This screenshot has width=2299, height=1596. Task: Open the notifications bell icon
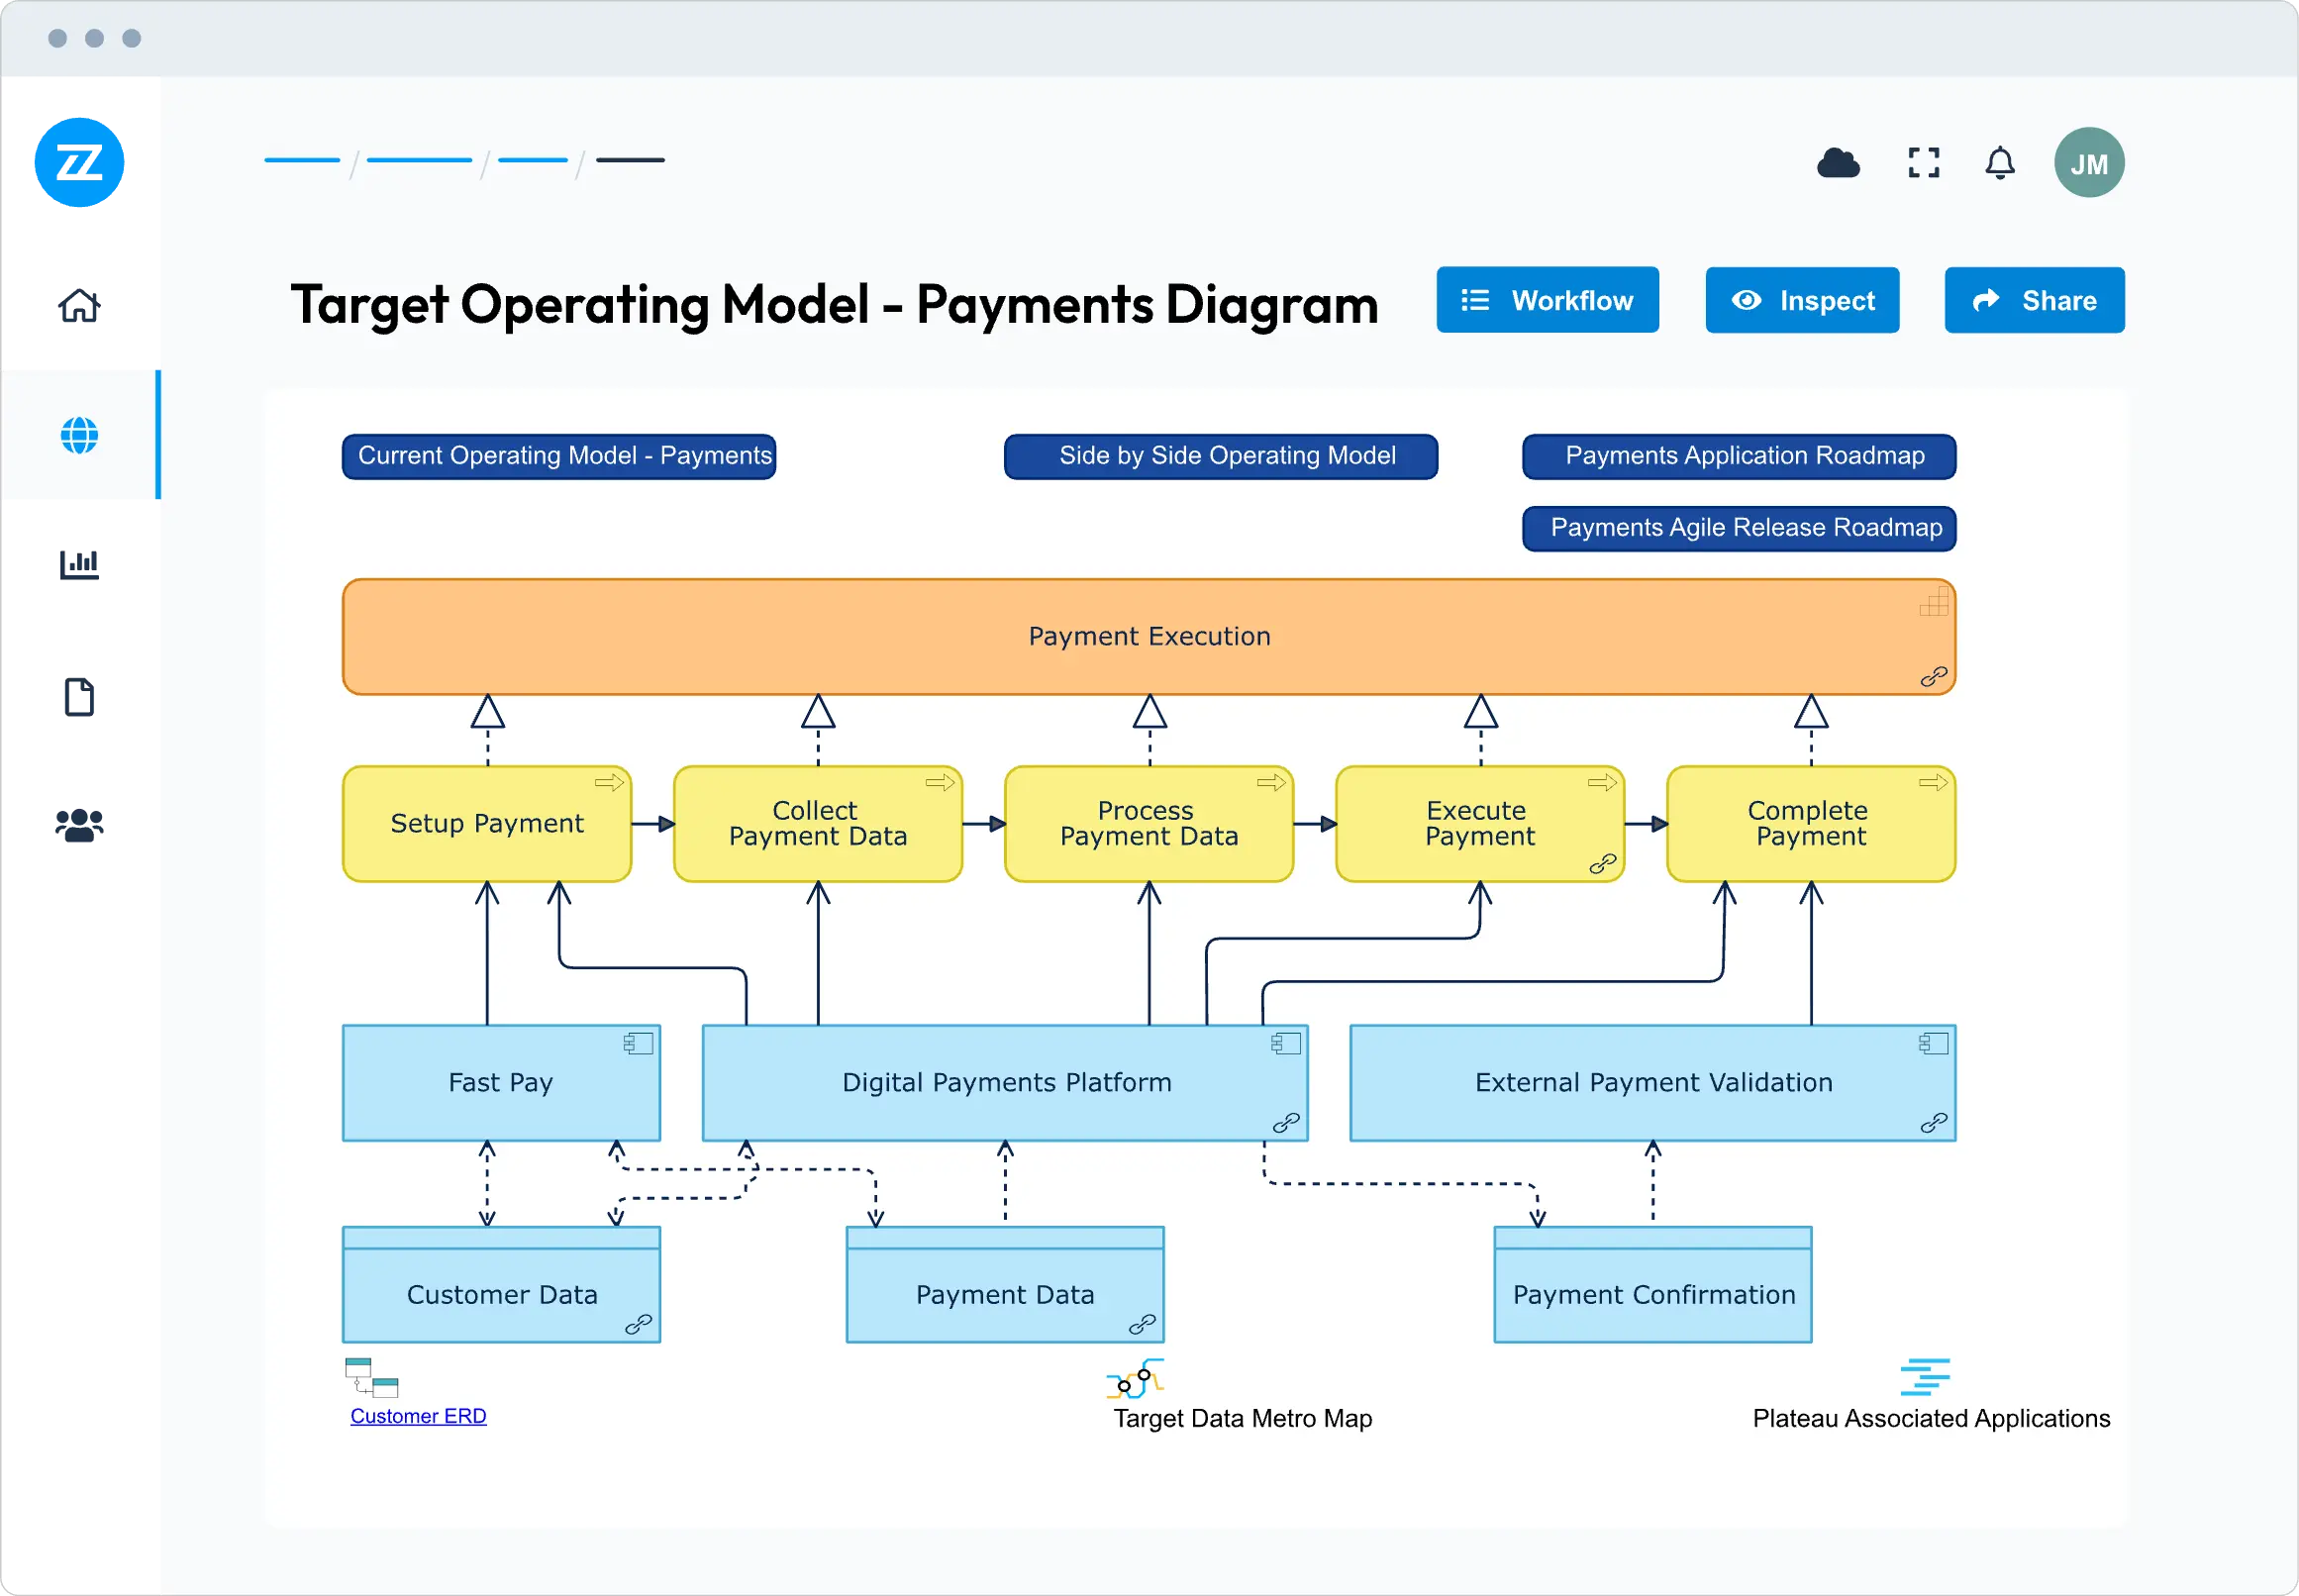tap(1999, 162)
